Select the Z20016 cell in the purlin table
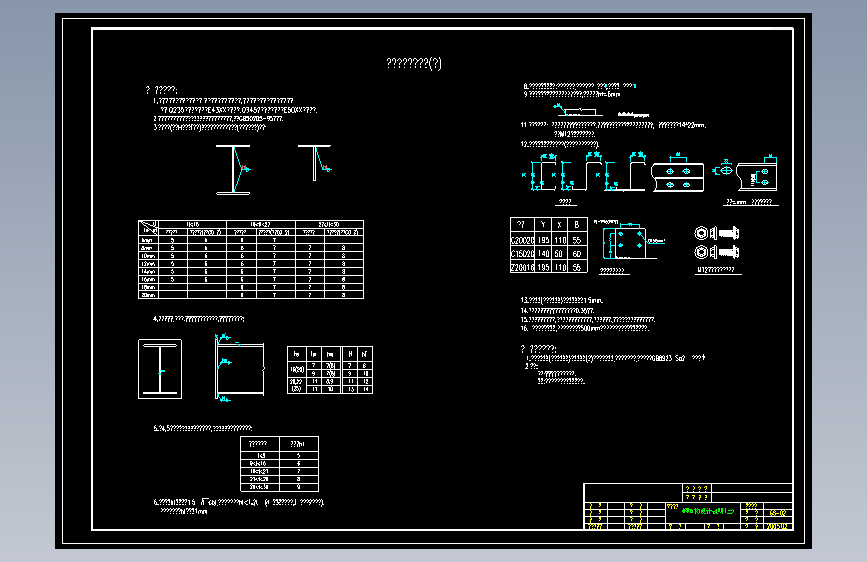Screen dimensions: 867x562 522,267
